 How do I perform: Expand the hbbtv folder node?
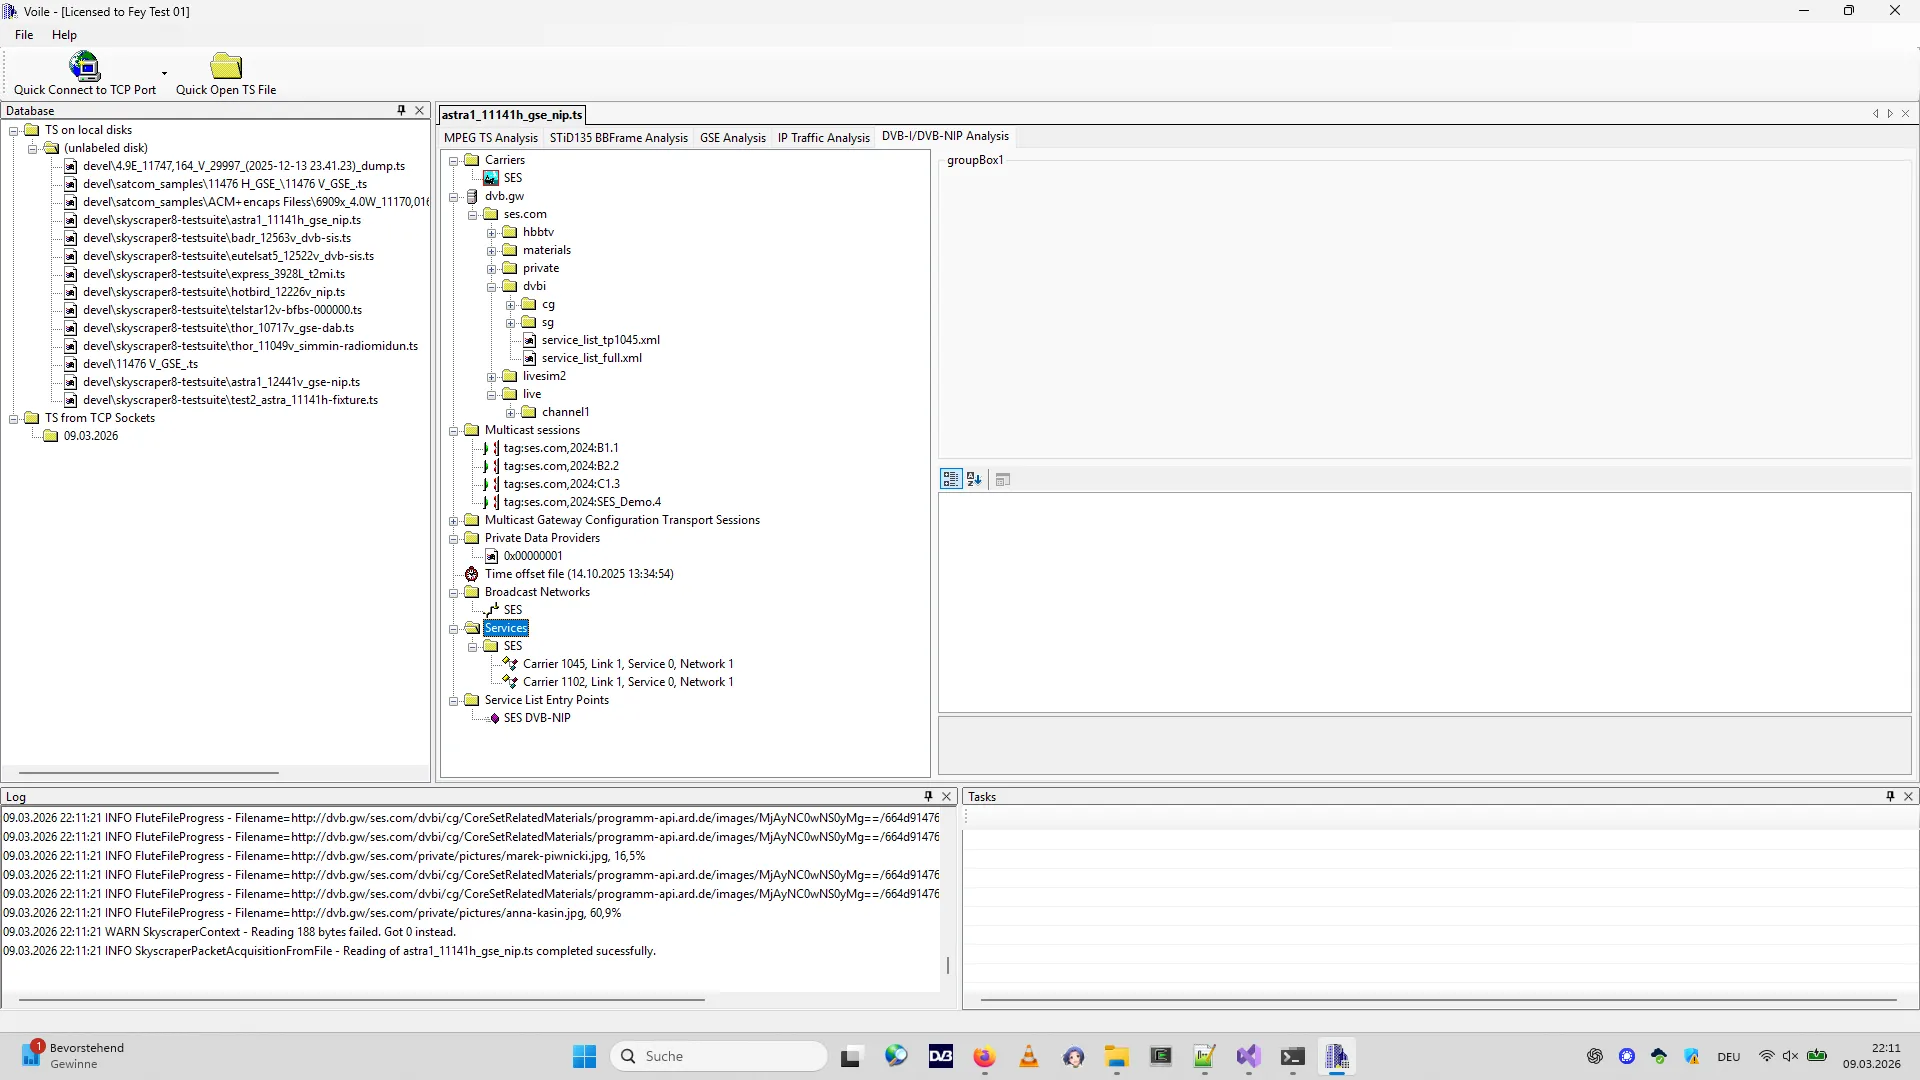pyautogui.click(x=492, y=233)
